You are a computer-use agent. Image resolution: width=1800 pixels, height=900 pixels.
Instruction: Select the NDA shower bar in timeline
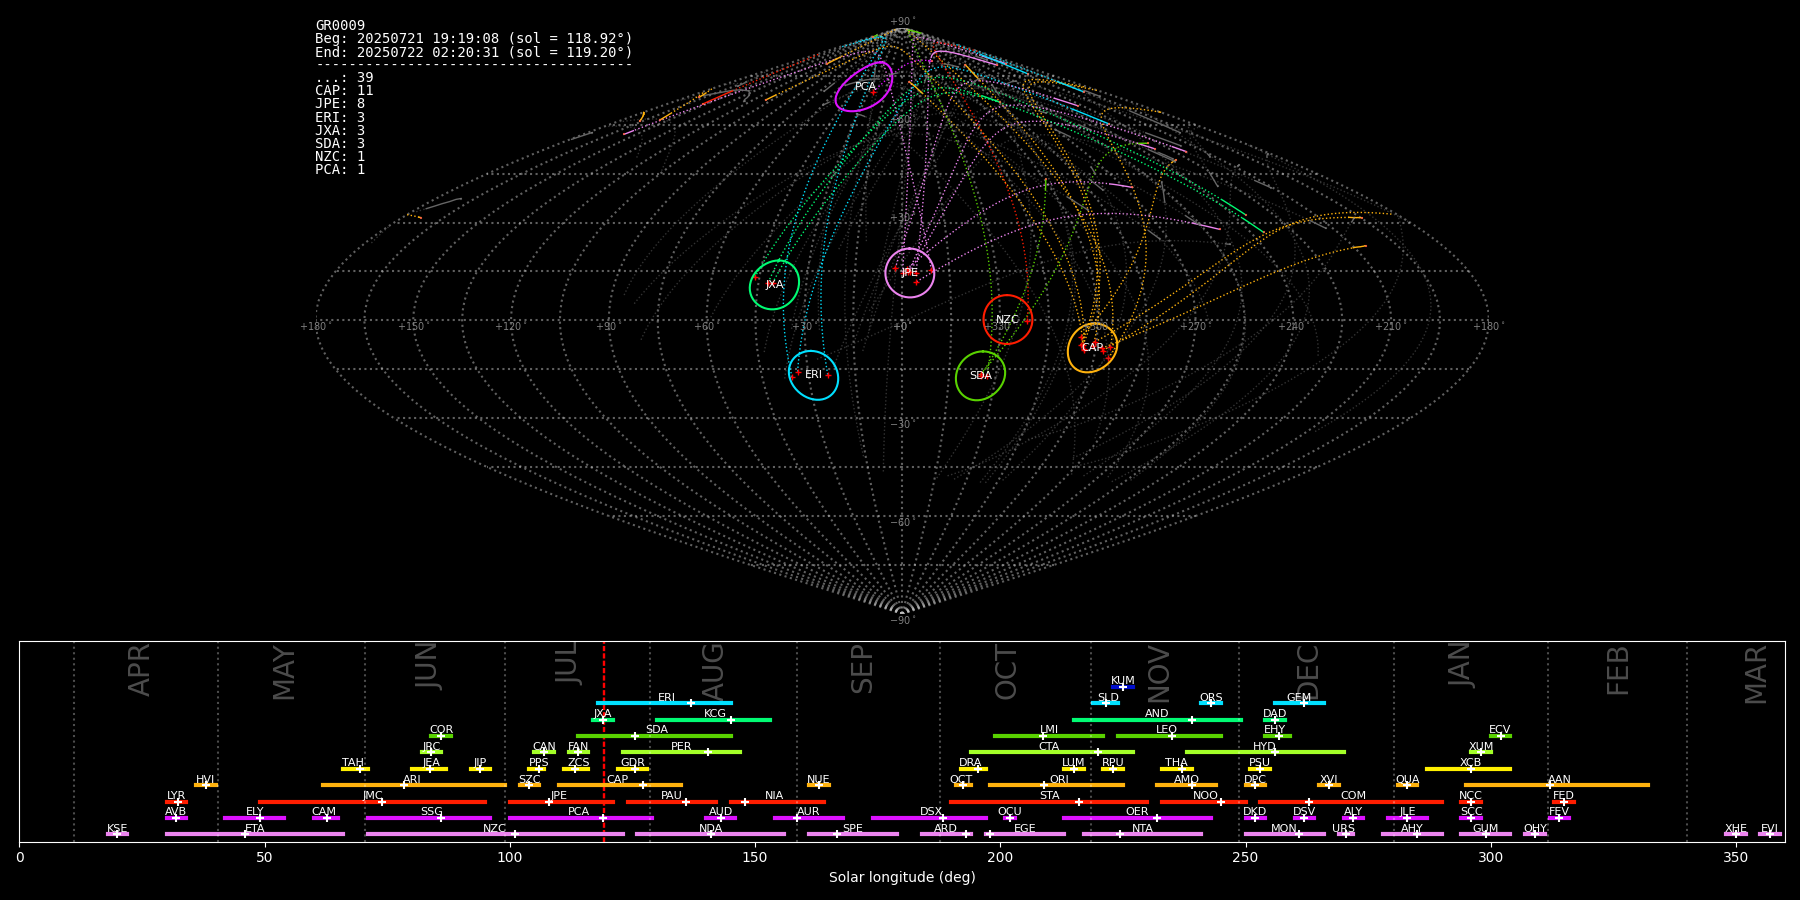710,834
